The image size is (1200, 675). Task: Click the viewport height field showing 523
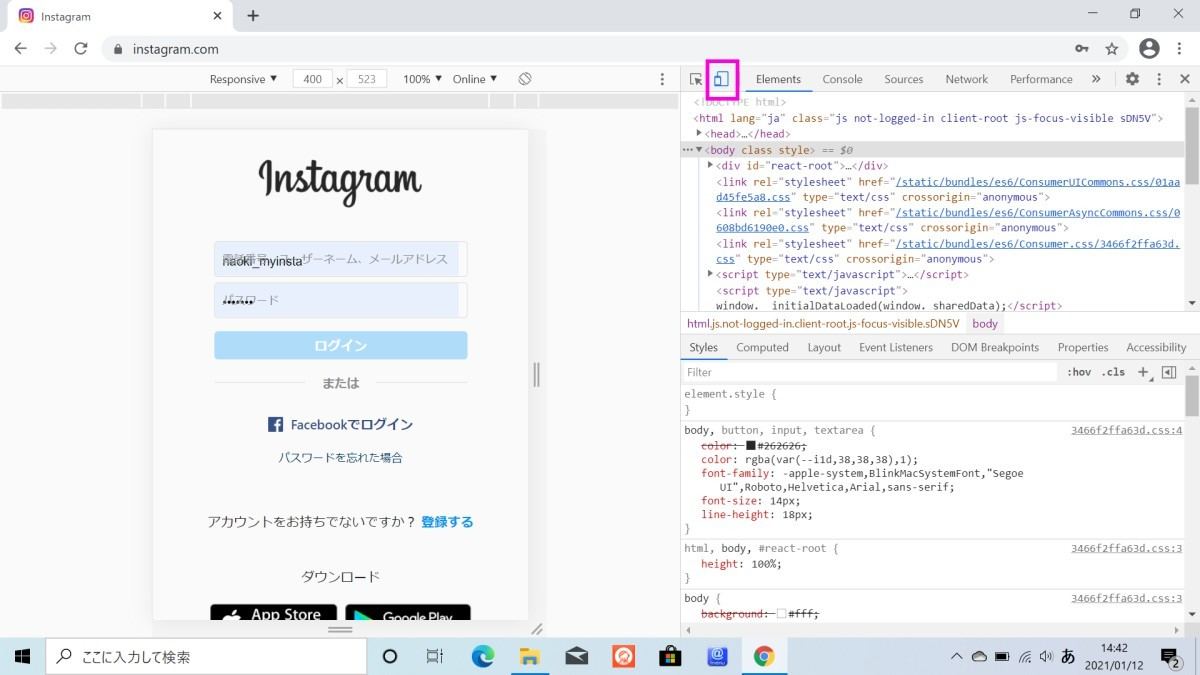(367, 79)
